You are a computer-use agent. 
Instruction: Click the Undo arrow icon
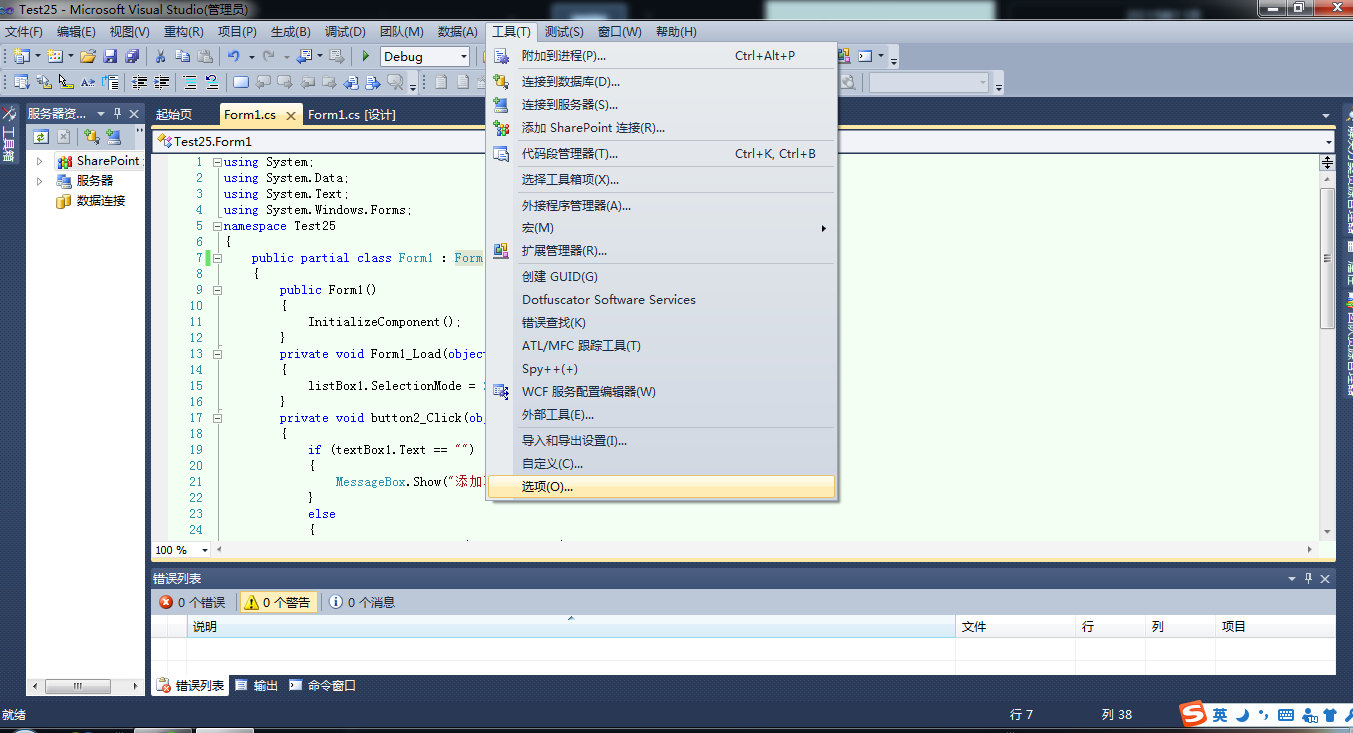(234, 57)
